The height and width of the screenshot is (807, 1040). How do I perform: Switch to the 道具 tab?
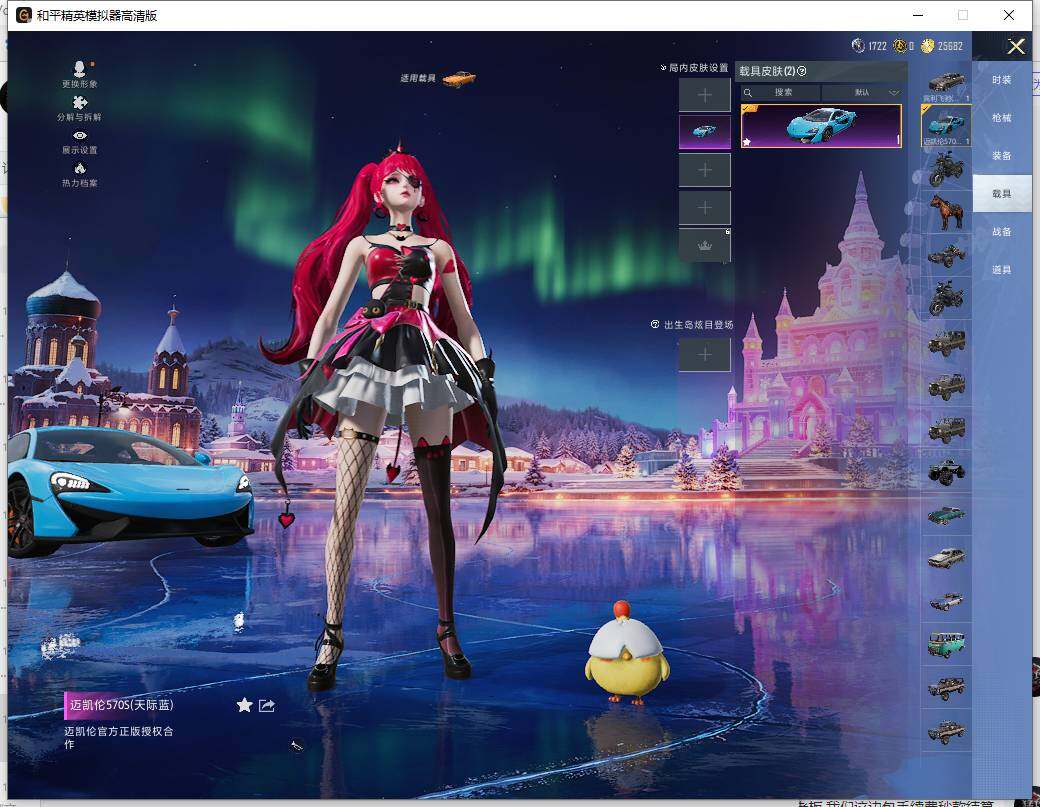tap(1002, 270)
